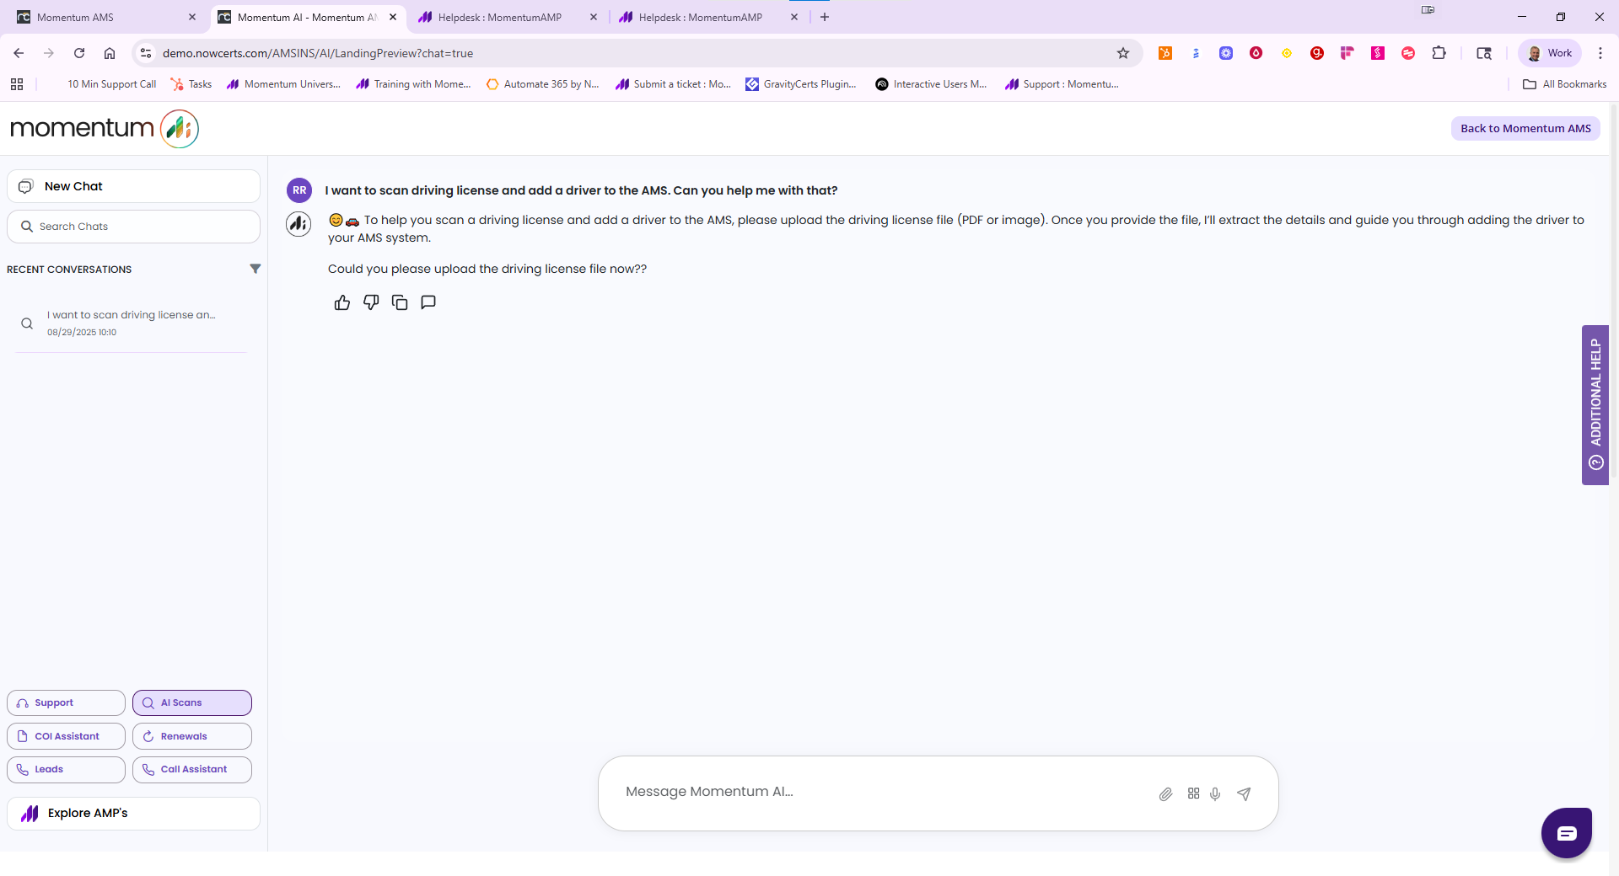Viewport: 1619px width, 876px height.
Task: Close the Momentum AI tab
Action: [393, 17]
